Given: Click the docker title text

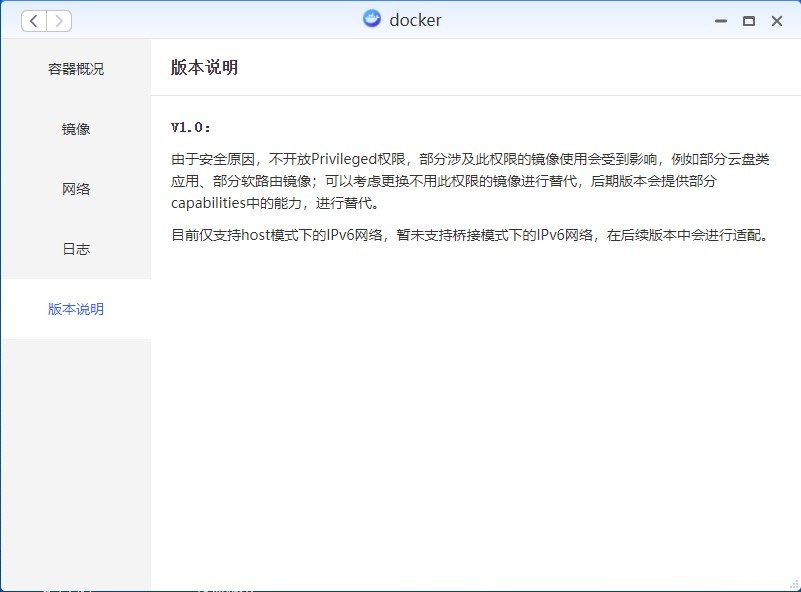Looking at the screenshot, I should 415,20.
